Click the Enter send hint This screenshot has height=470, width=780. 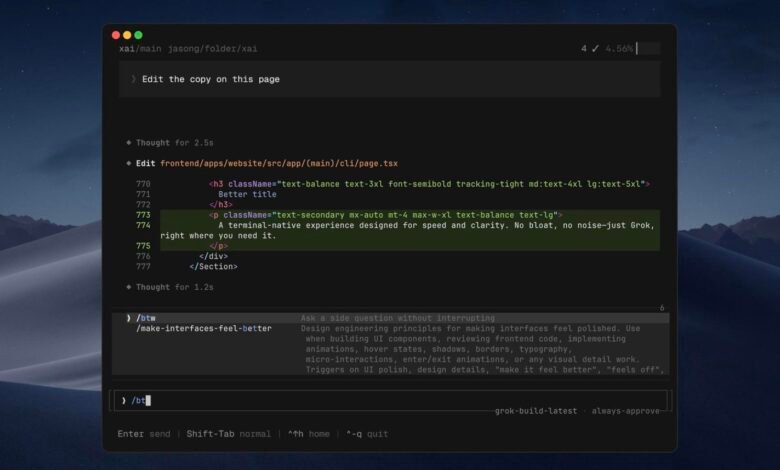coord(144,434)
